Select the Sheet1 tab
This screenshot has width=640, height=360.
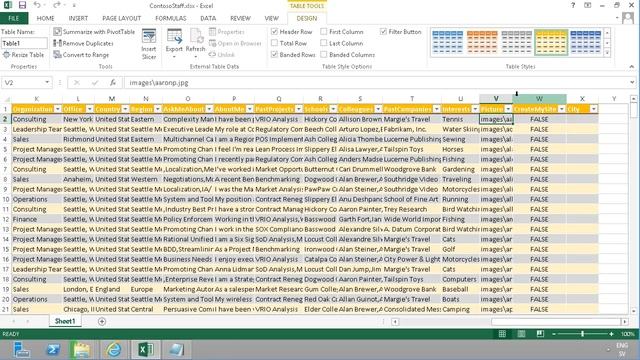[65, 321]
